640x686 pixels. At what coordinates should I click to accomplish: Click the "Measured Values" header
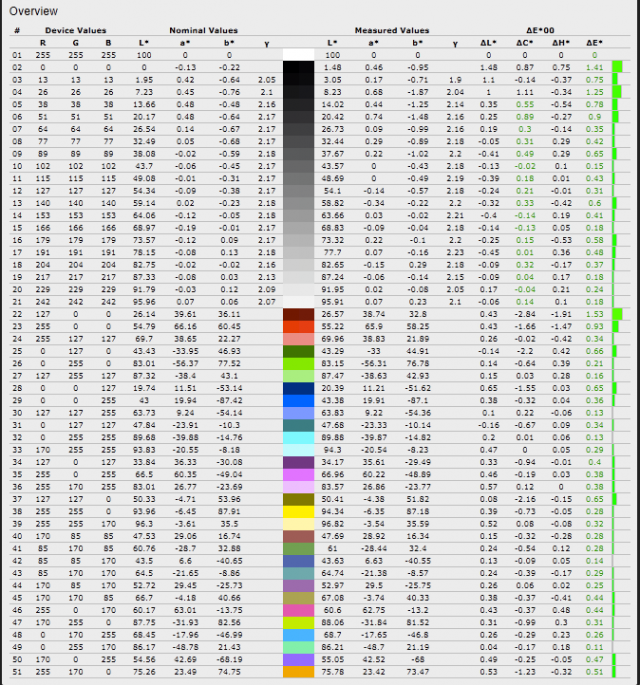pos(392,30)
